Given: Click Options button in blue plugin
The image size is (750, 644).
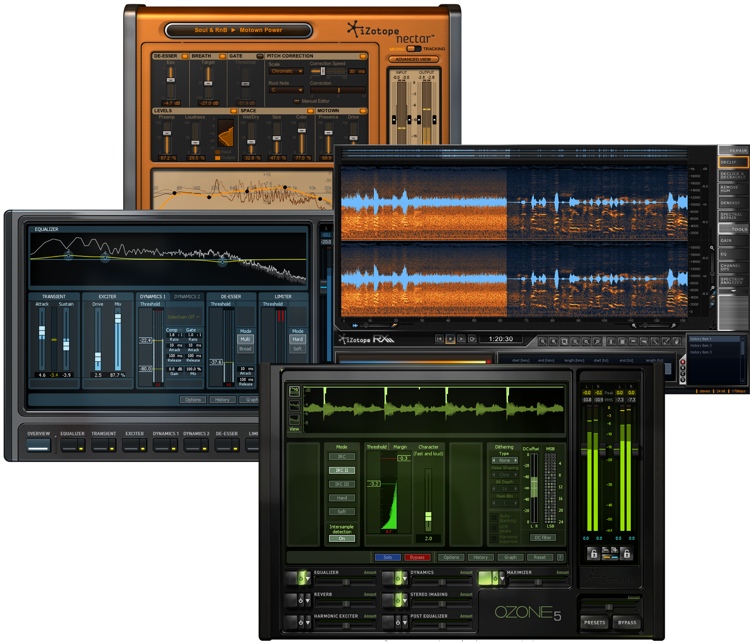Looking at the screenshot, I should tap(193, 400).
